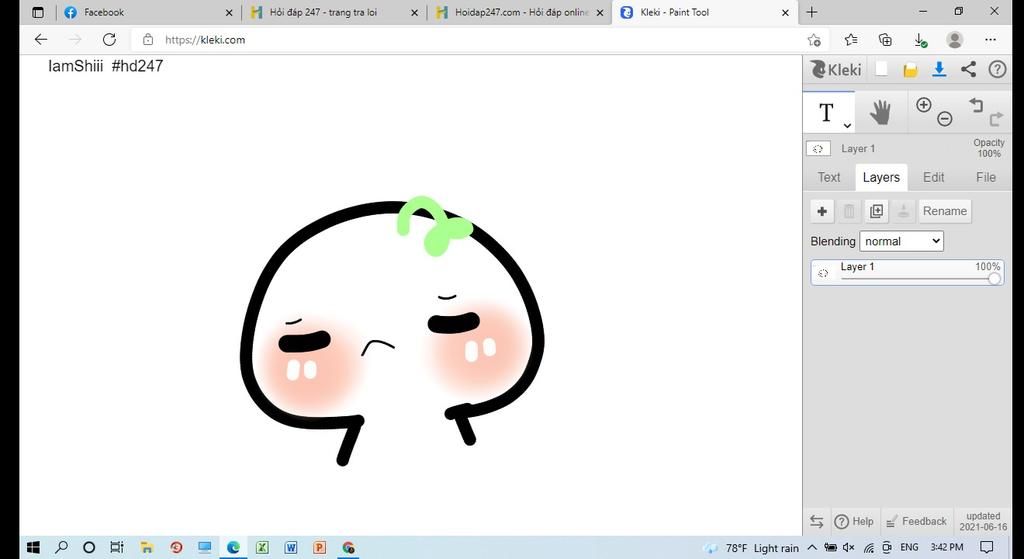Select the Text tool

pyautogui.click(x=828, y=112)
